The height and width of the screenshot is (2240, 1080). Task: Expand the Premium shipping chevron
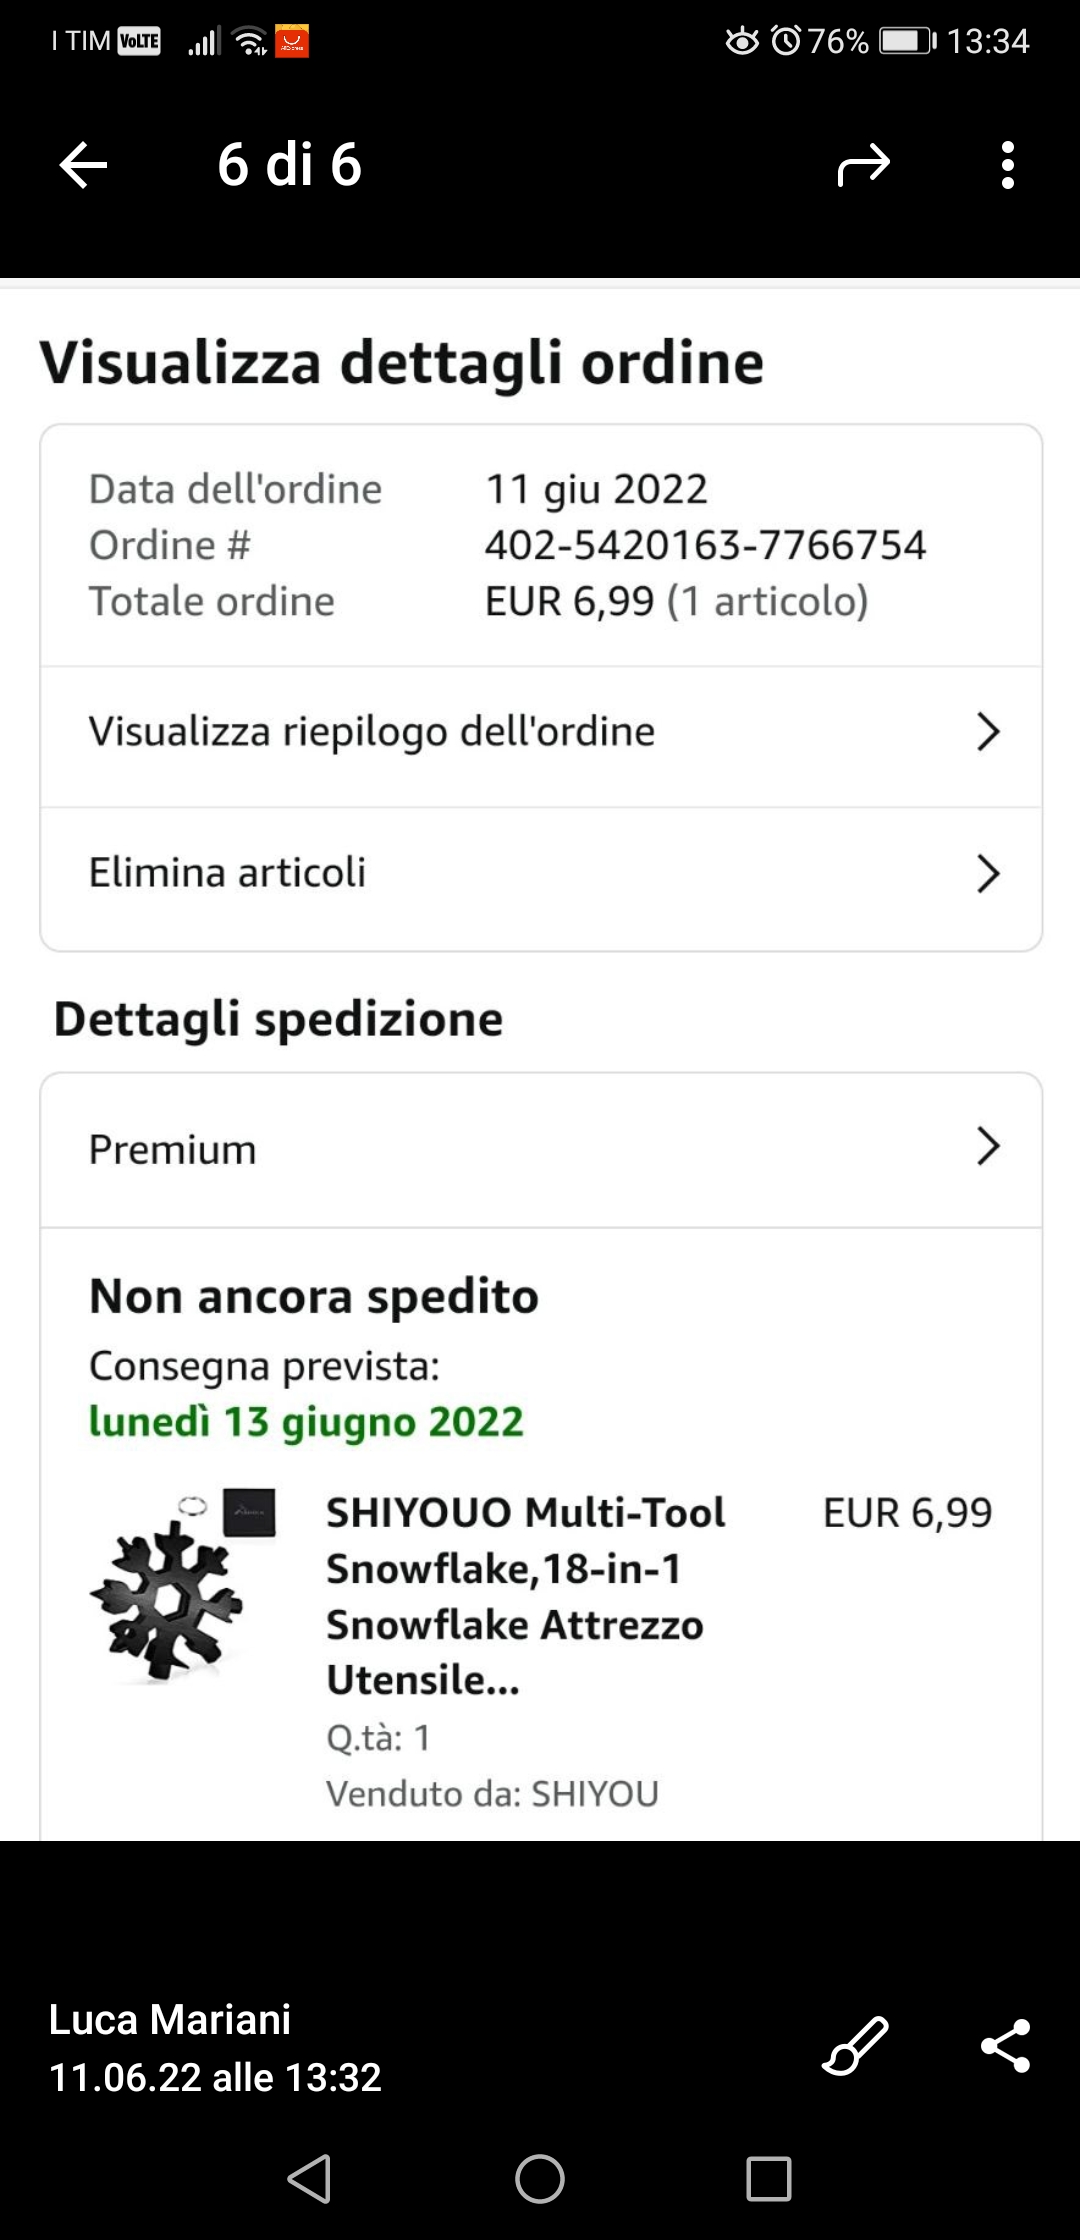coord(988,1146)
